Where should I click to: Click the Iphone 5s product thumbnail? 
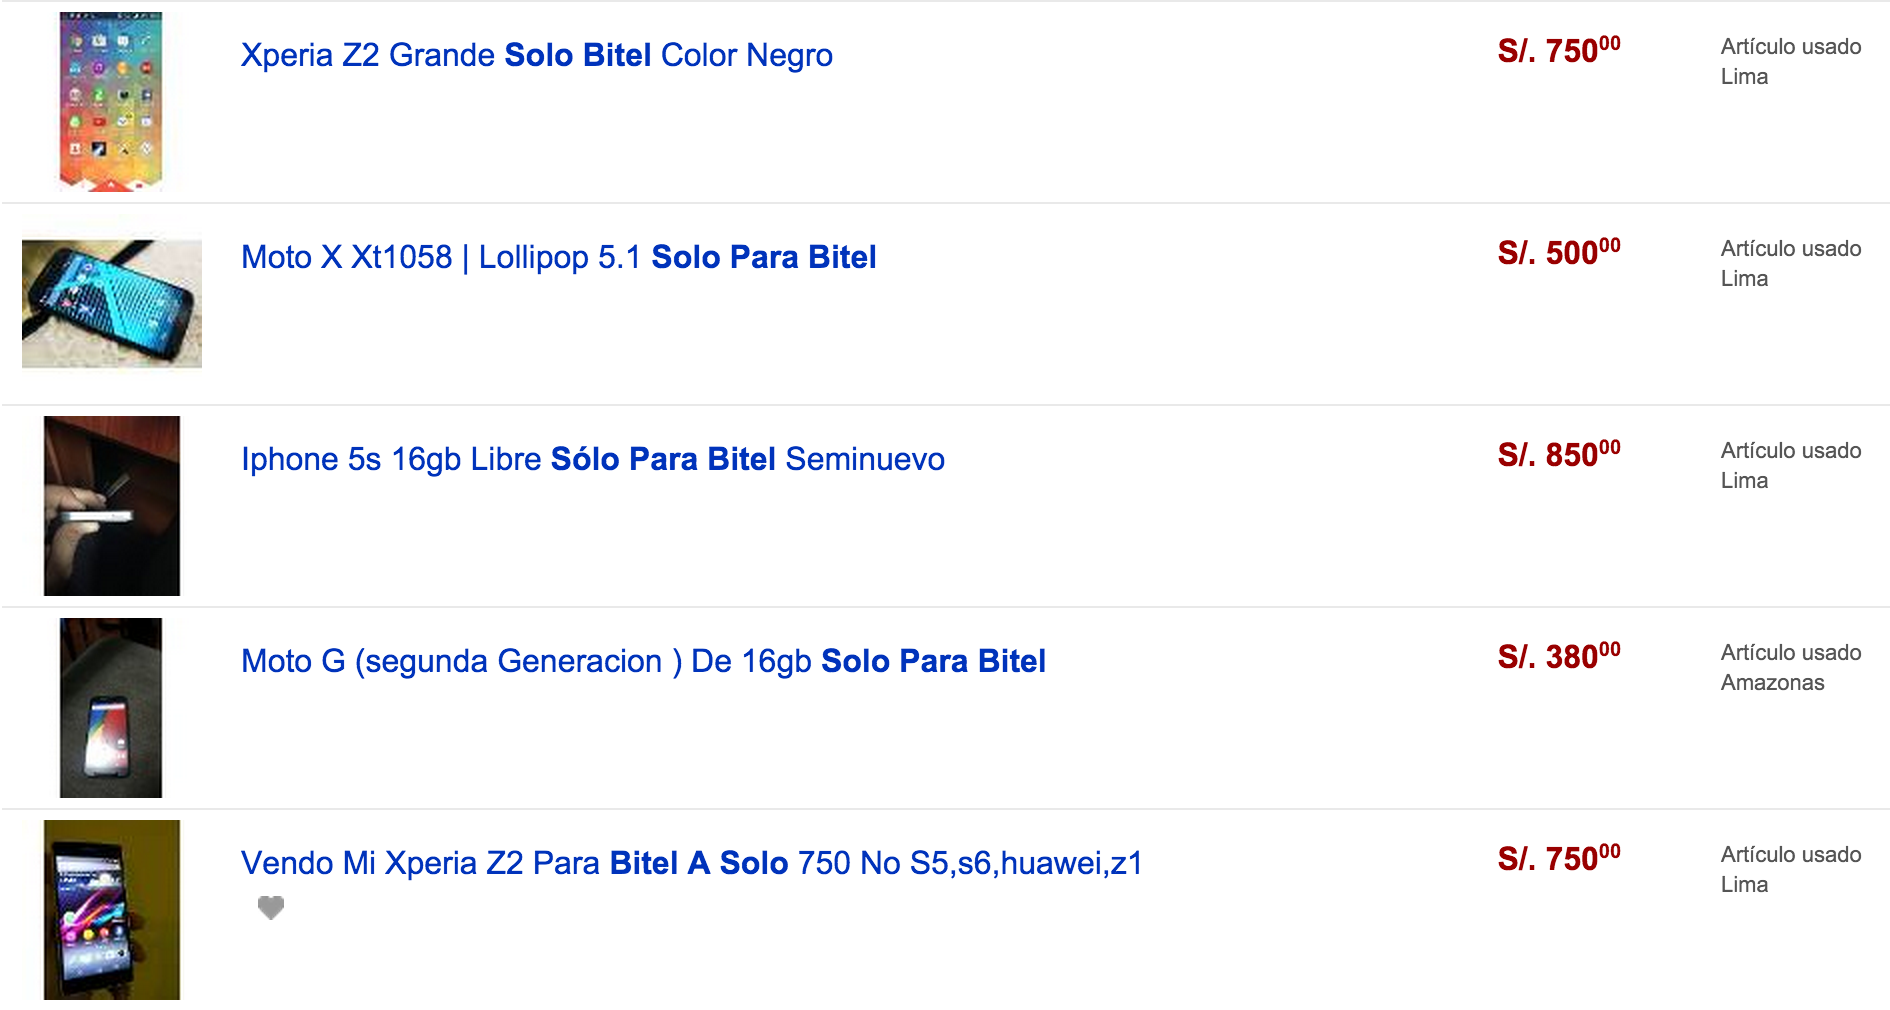point(112,506)
